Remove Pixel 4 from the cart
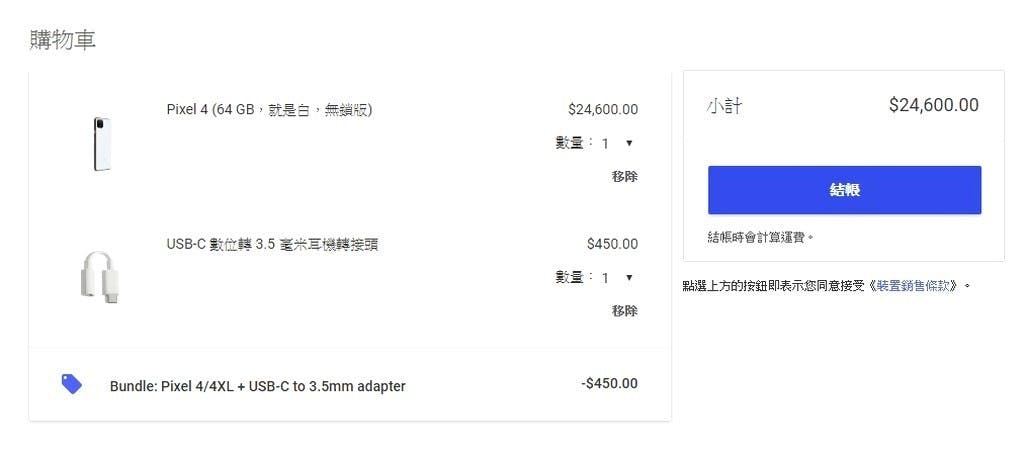The width and height of the screenshot is (1024, 460). [x=624, y=176]
